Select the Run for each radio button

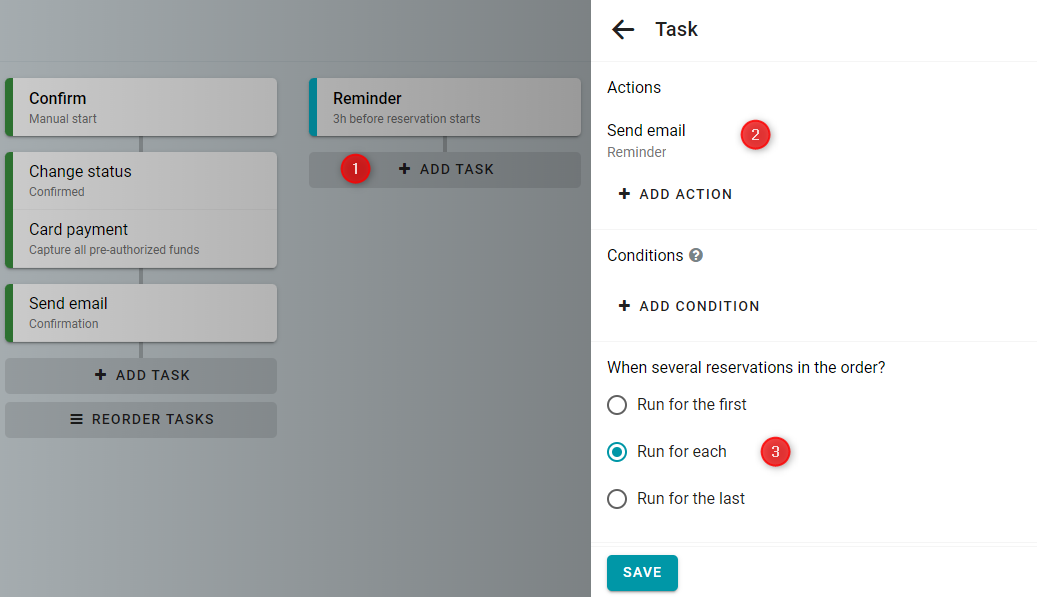click(616, 452)
